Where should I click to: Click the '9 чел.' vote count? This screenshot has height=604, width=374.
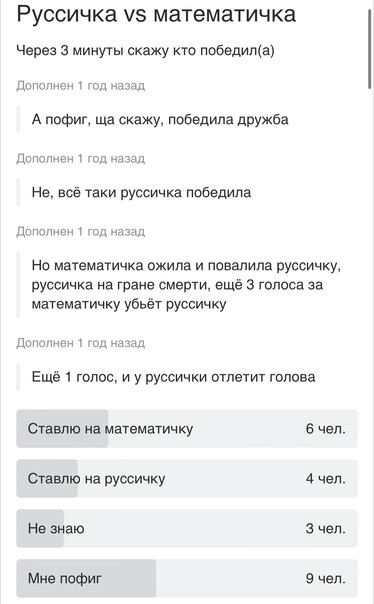pyautogui.click(x=325, y=579)
